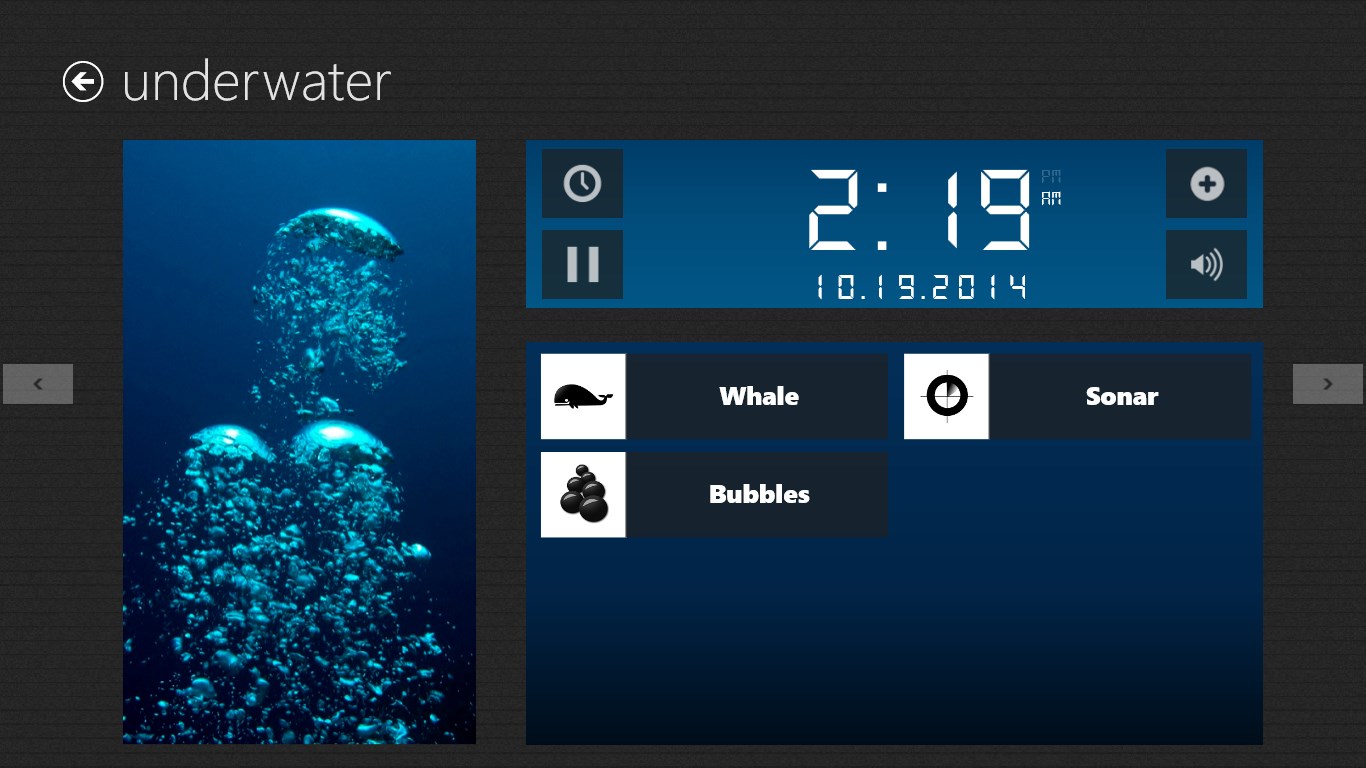Select the whale silhouette icon
The height and width of the screenshot is (768, 1366).
coord(583,396)
